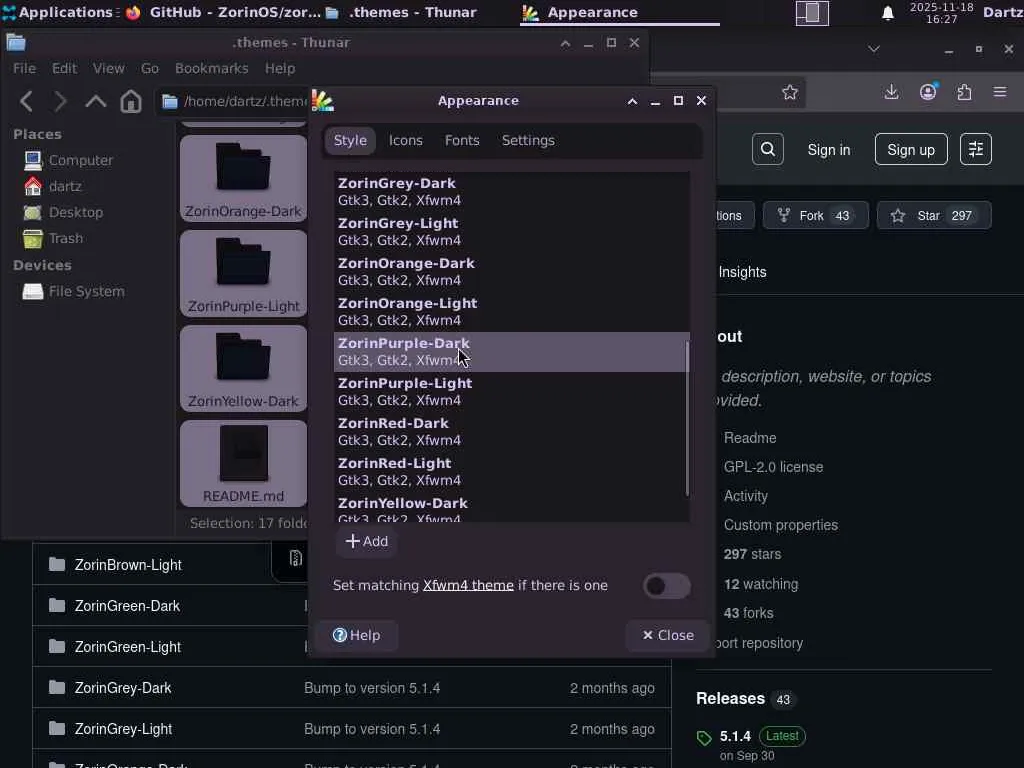Screen dimensions: 1024x768
Task: Open notifications bell in top panel
Action: (888, 13)
